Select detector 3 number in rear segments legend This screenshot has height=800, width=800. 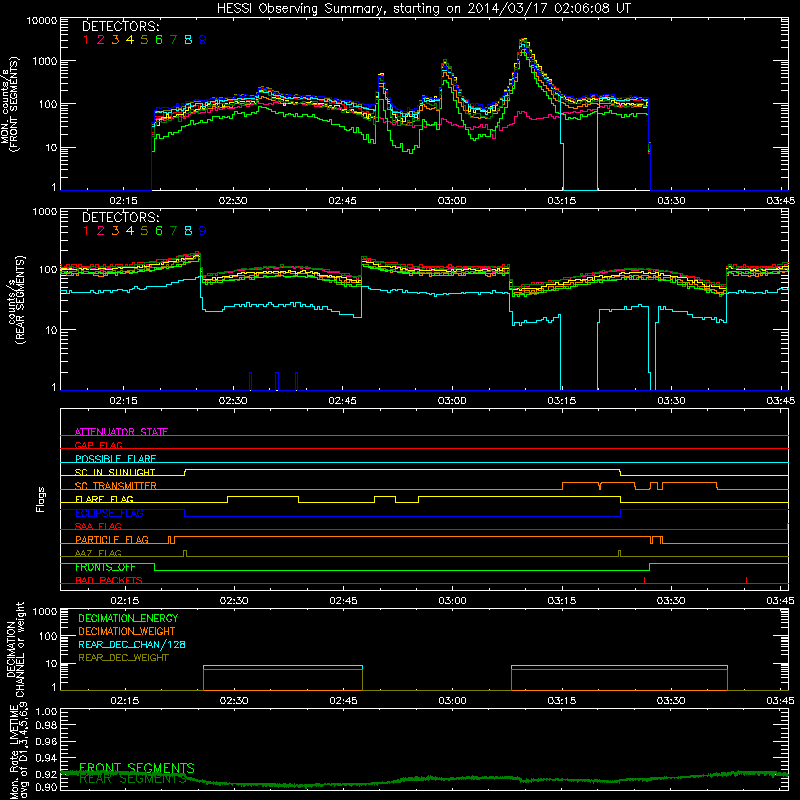click(115, 231)
